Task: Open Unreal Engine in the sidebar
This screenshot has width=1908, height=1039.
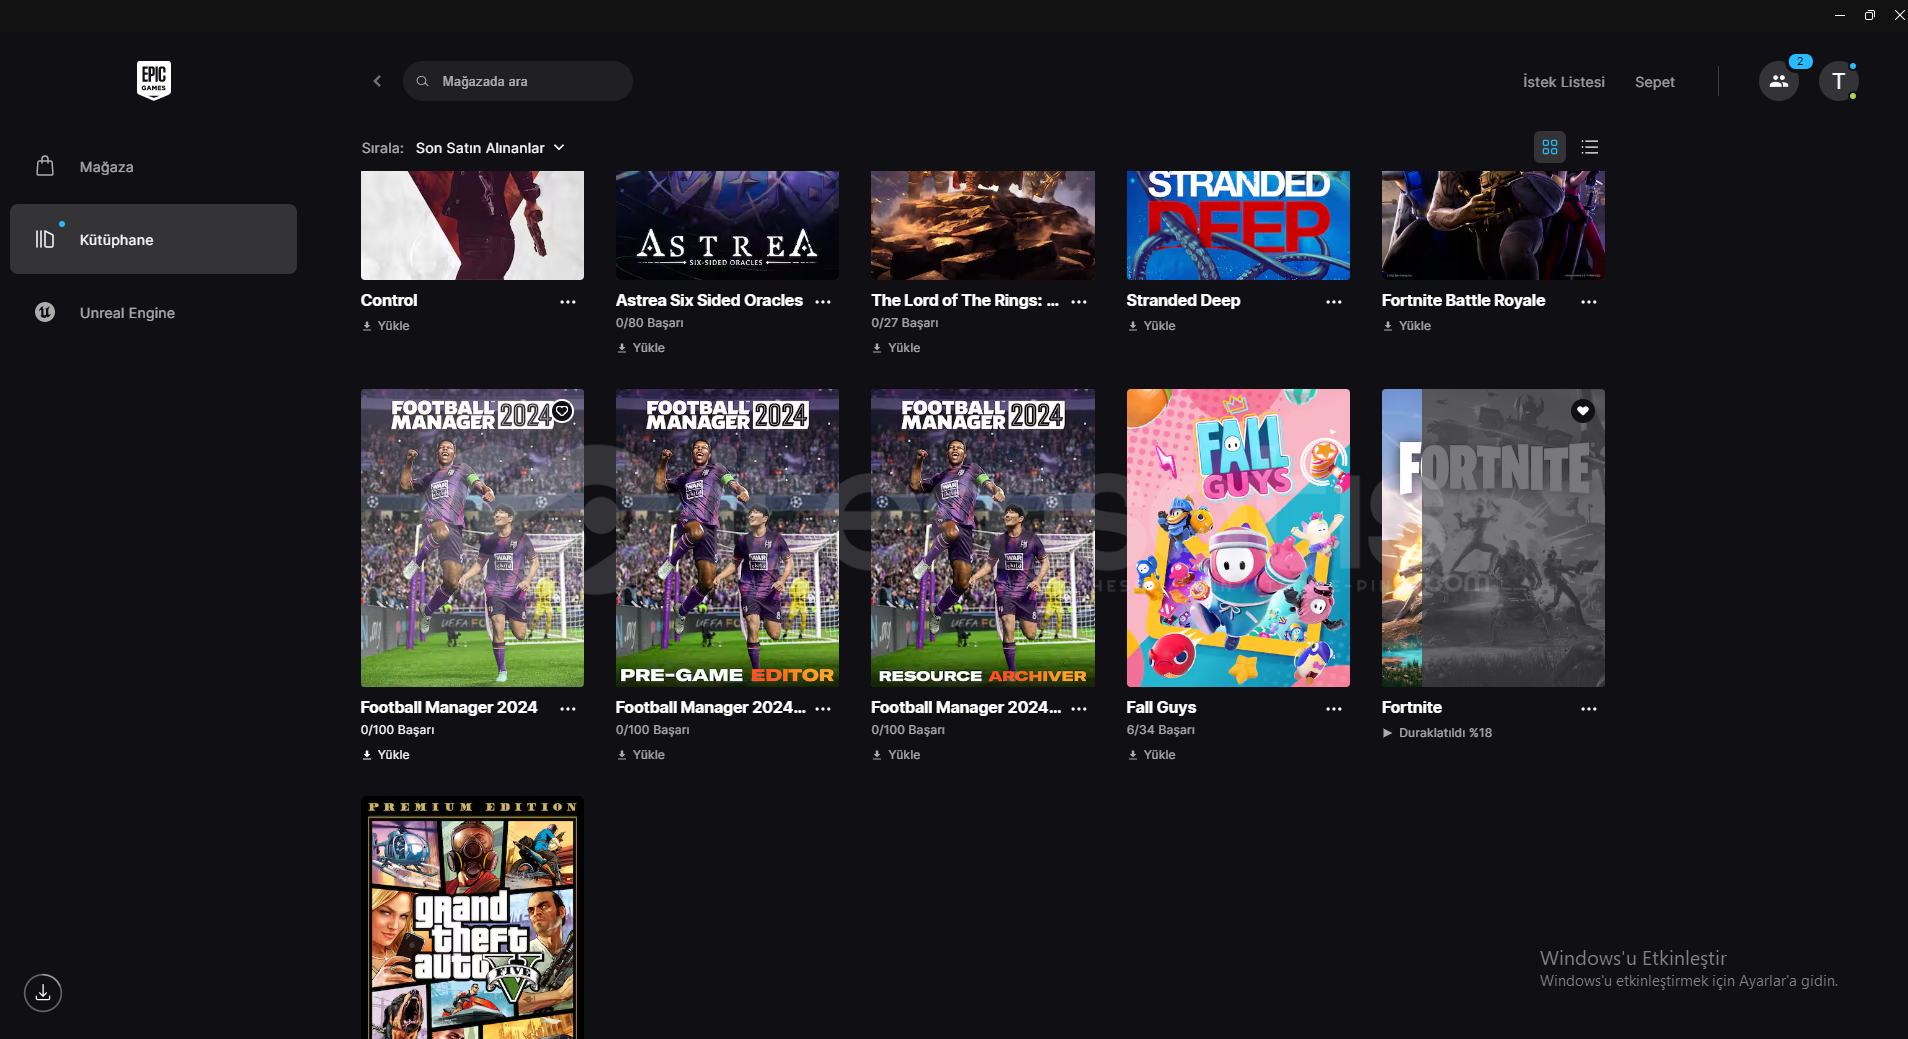Action: tap(153, 312)
